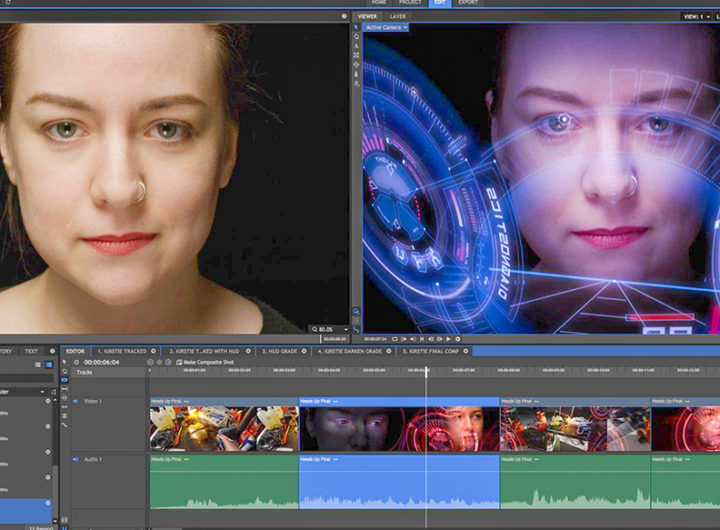Select the first green Heads Up Final audio clip
The height and width of the screenshot is (530, 720).
point(224,482)
